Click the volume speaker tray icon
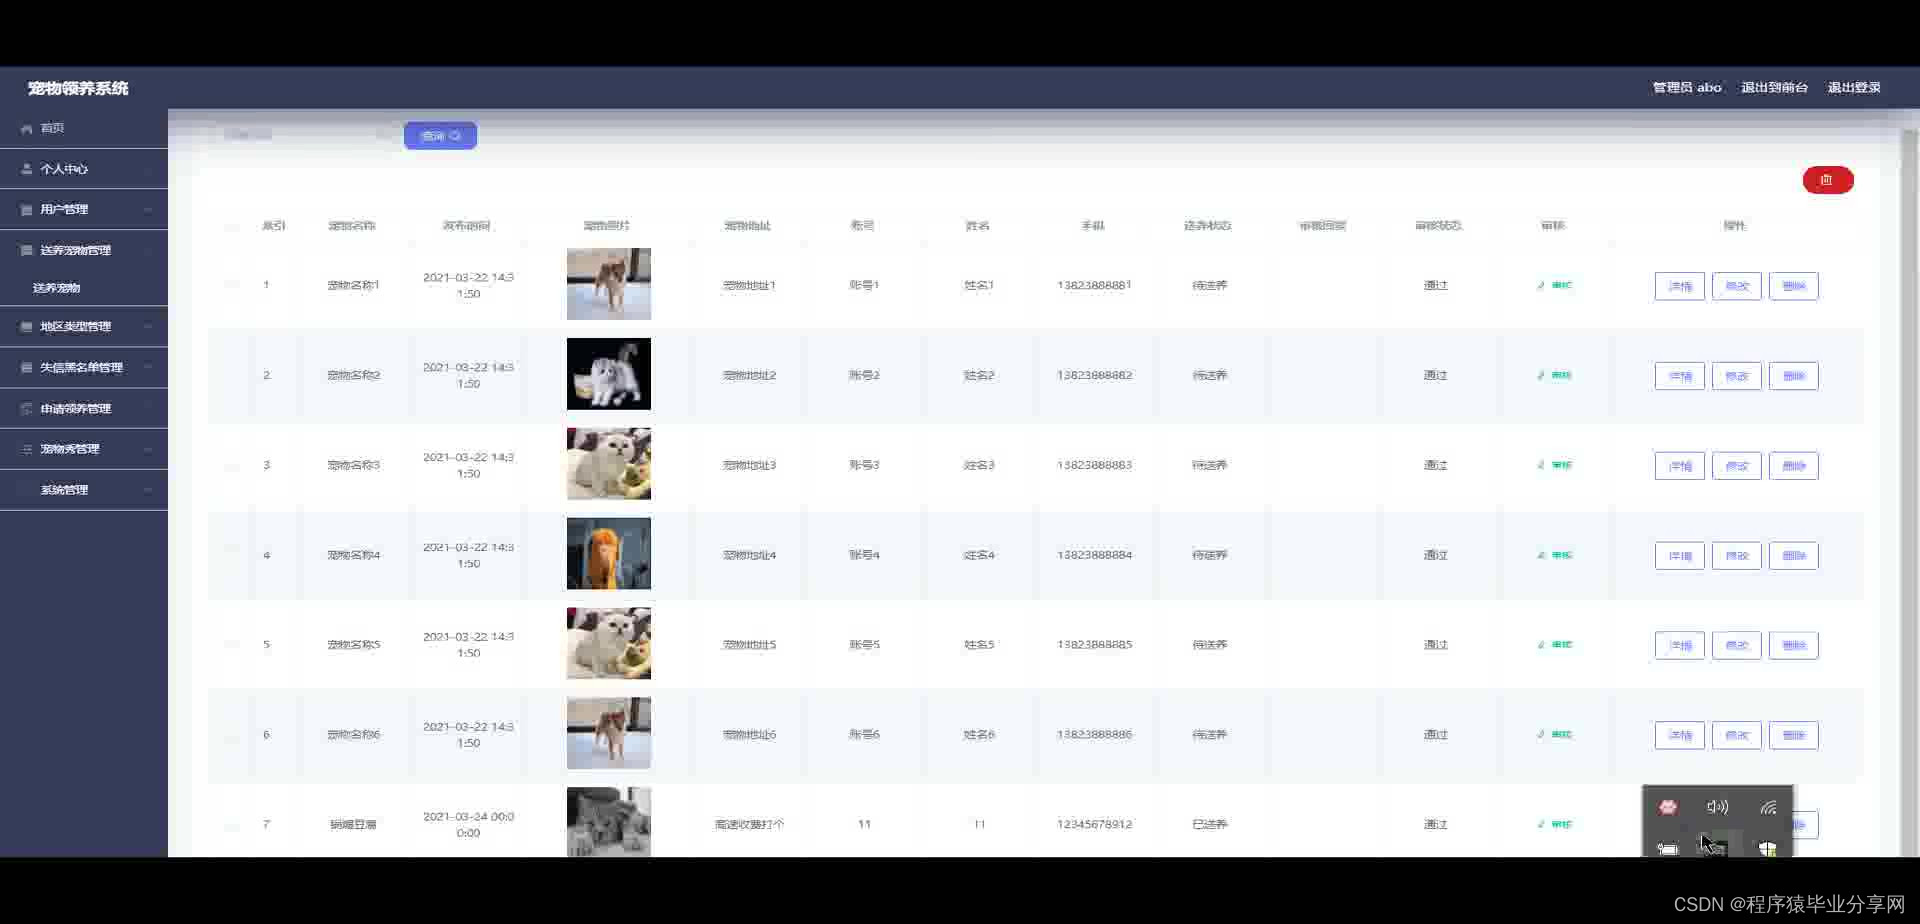Image resolution: width=1920 pixels, height=924 pixels. tap(1717, 807)
